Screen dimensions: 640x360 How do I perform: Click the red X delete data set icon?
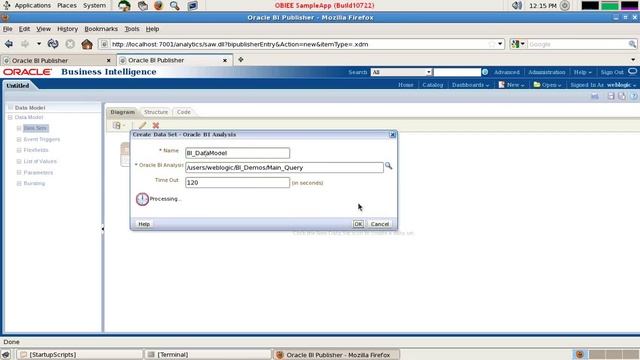(x=156, y=125)
